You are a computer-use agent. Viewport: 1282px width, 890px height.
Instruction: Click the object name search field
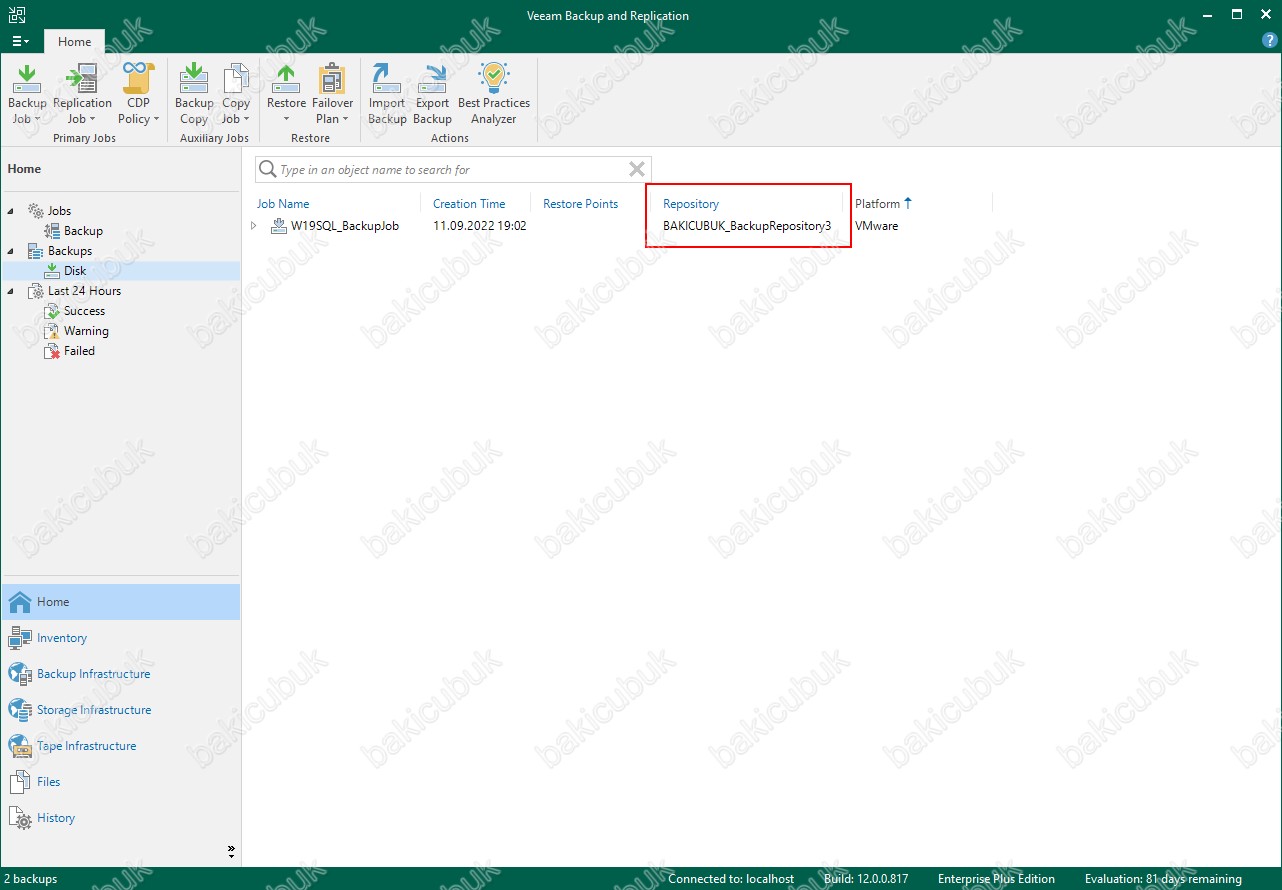pos(452,169)
